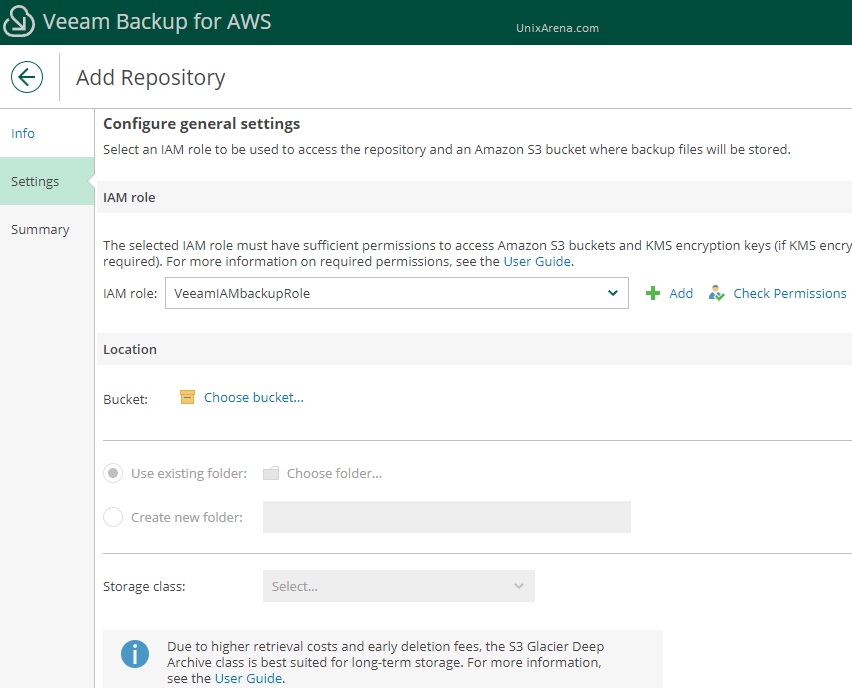Screen dimensions: 852x688
Task: Click the Add Repository heading
Action: point(151,78)
